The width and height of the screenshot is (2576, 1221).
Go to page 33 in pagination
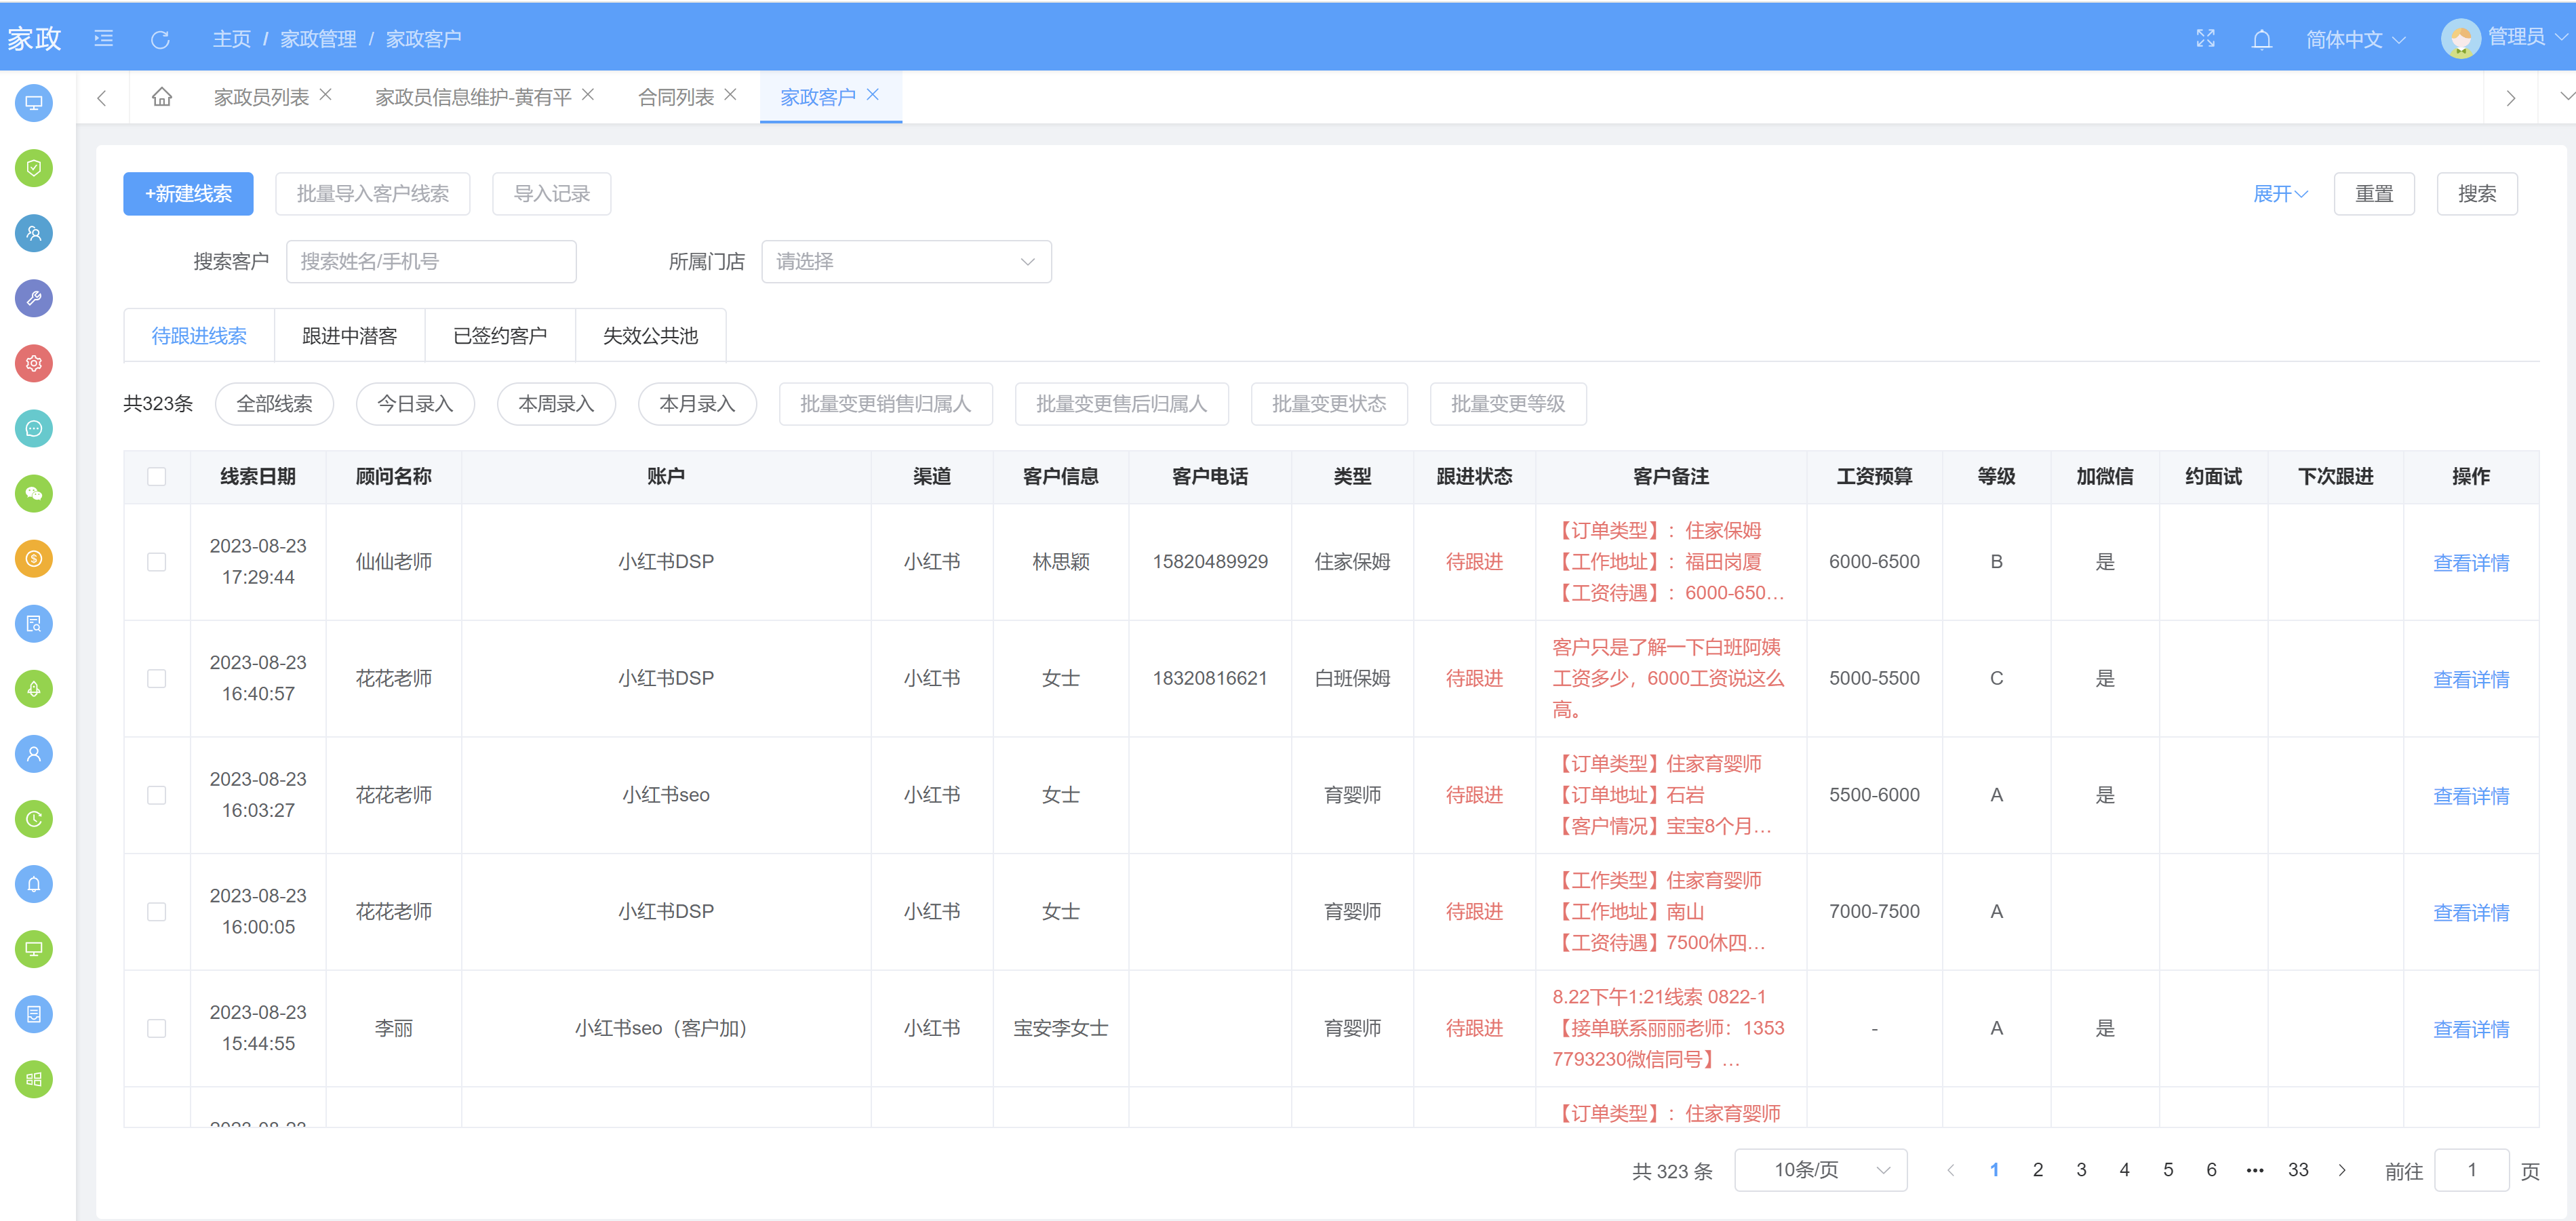pyautogui.click(x=2298, y=1170)
